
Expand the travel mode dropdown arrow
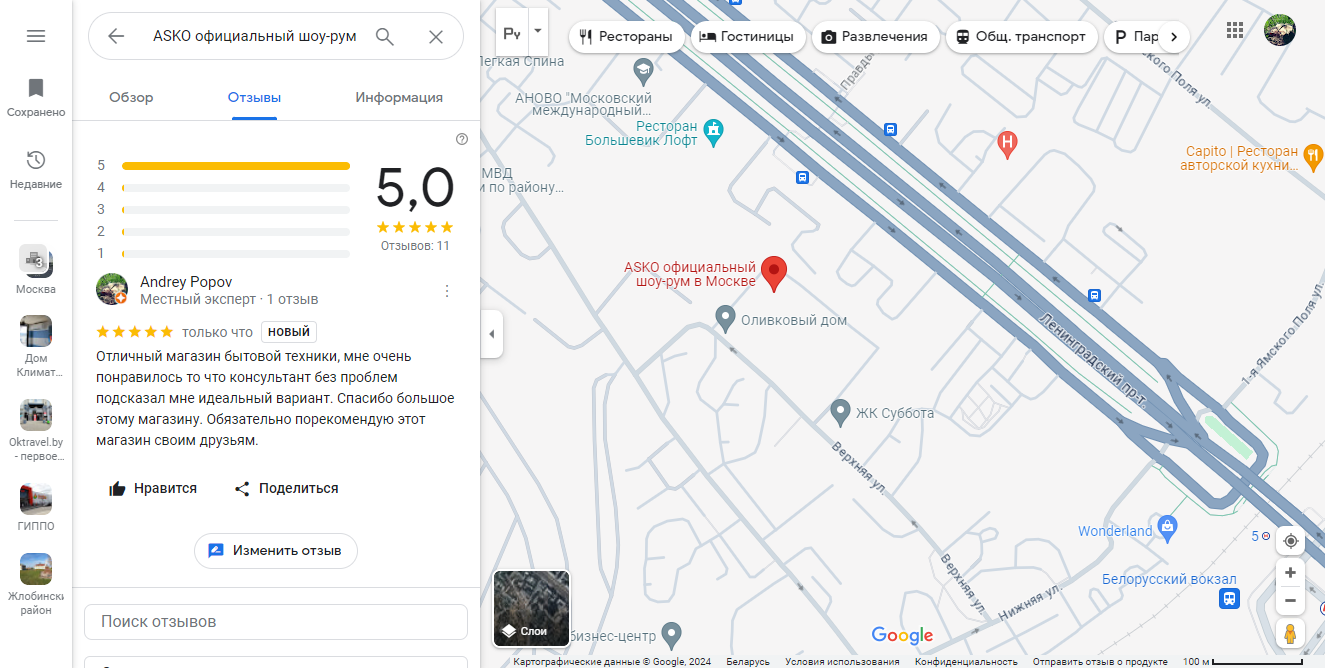(x=538, y=31)
